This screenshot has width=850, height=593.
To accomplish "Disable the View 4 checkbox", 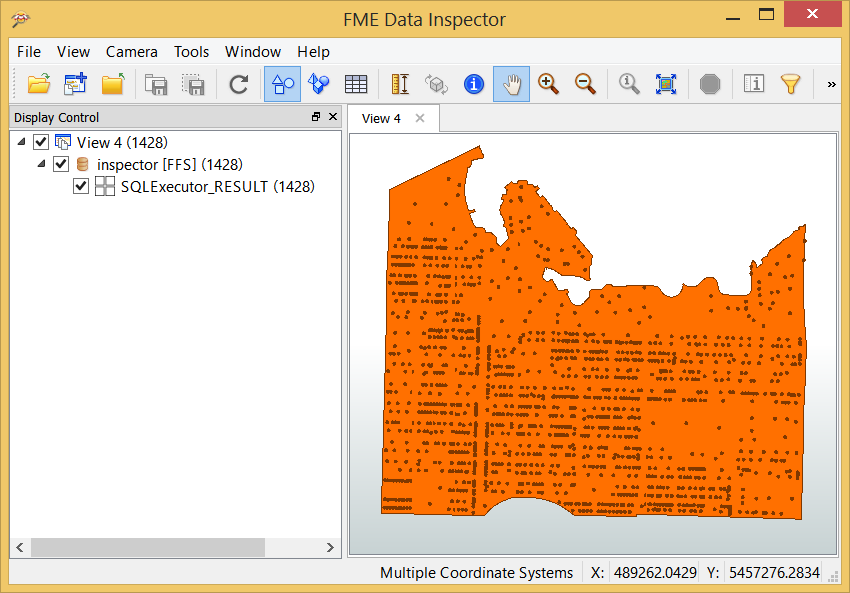I will click(41, 142).
